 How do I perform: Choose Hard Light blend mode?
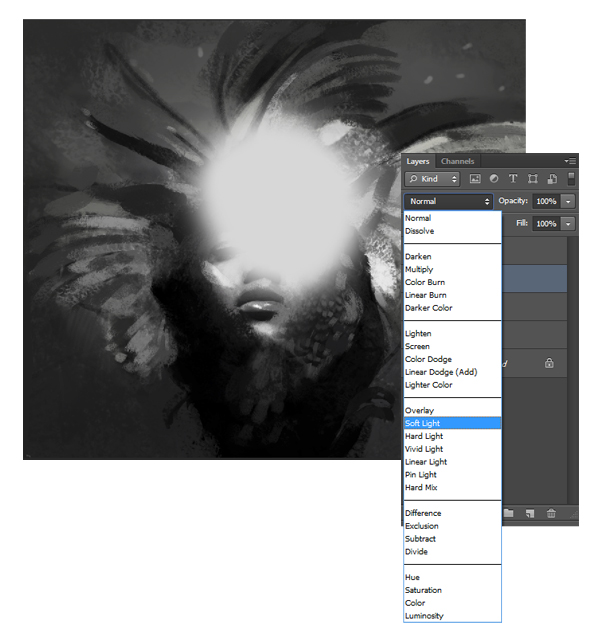pos(452,436)
